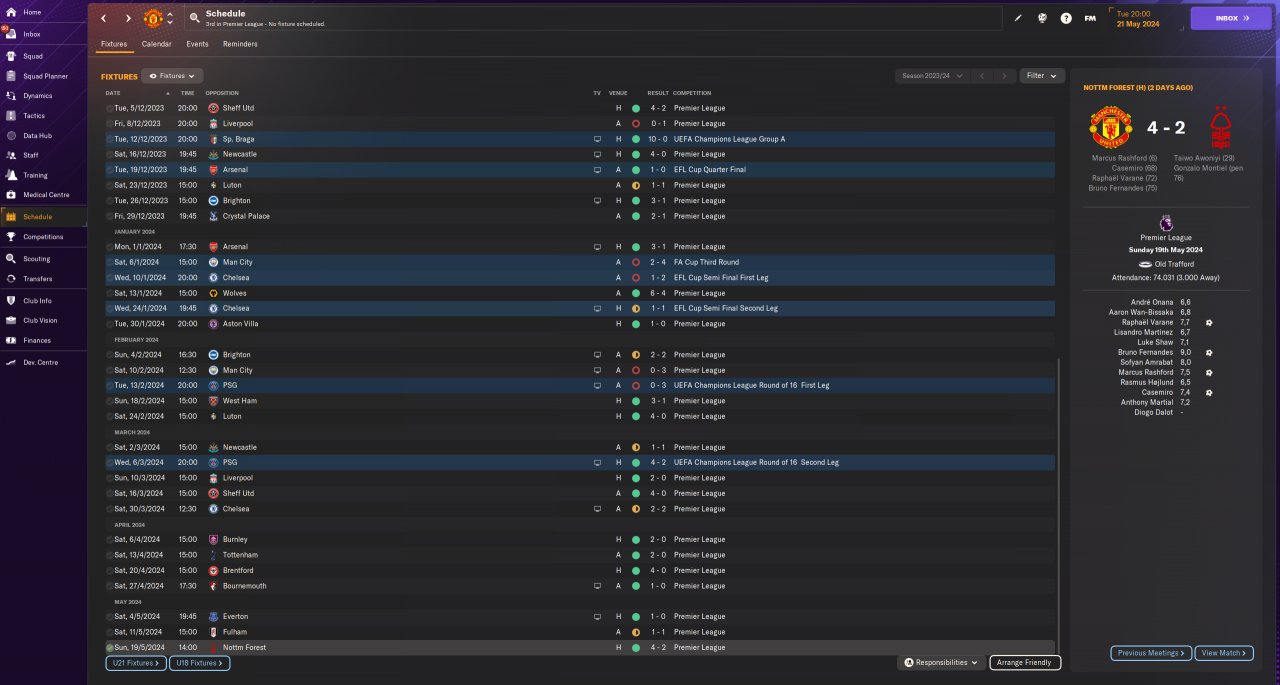The image size is (1280, 685).
Task: Click the purple Inbox continue button
Action: (x=1230, y=18)
